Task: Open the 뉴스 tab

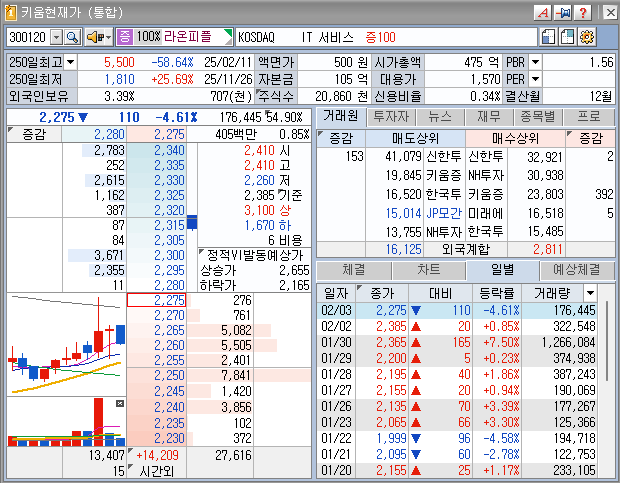Action: pos(440,117)
